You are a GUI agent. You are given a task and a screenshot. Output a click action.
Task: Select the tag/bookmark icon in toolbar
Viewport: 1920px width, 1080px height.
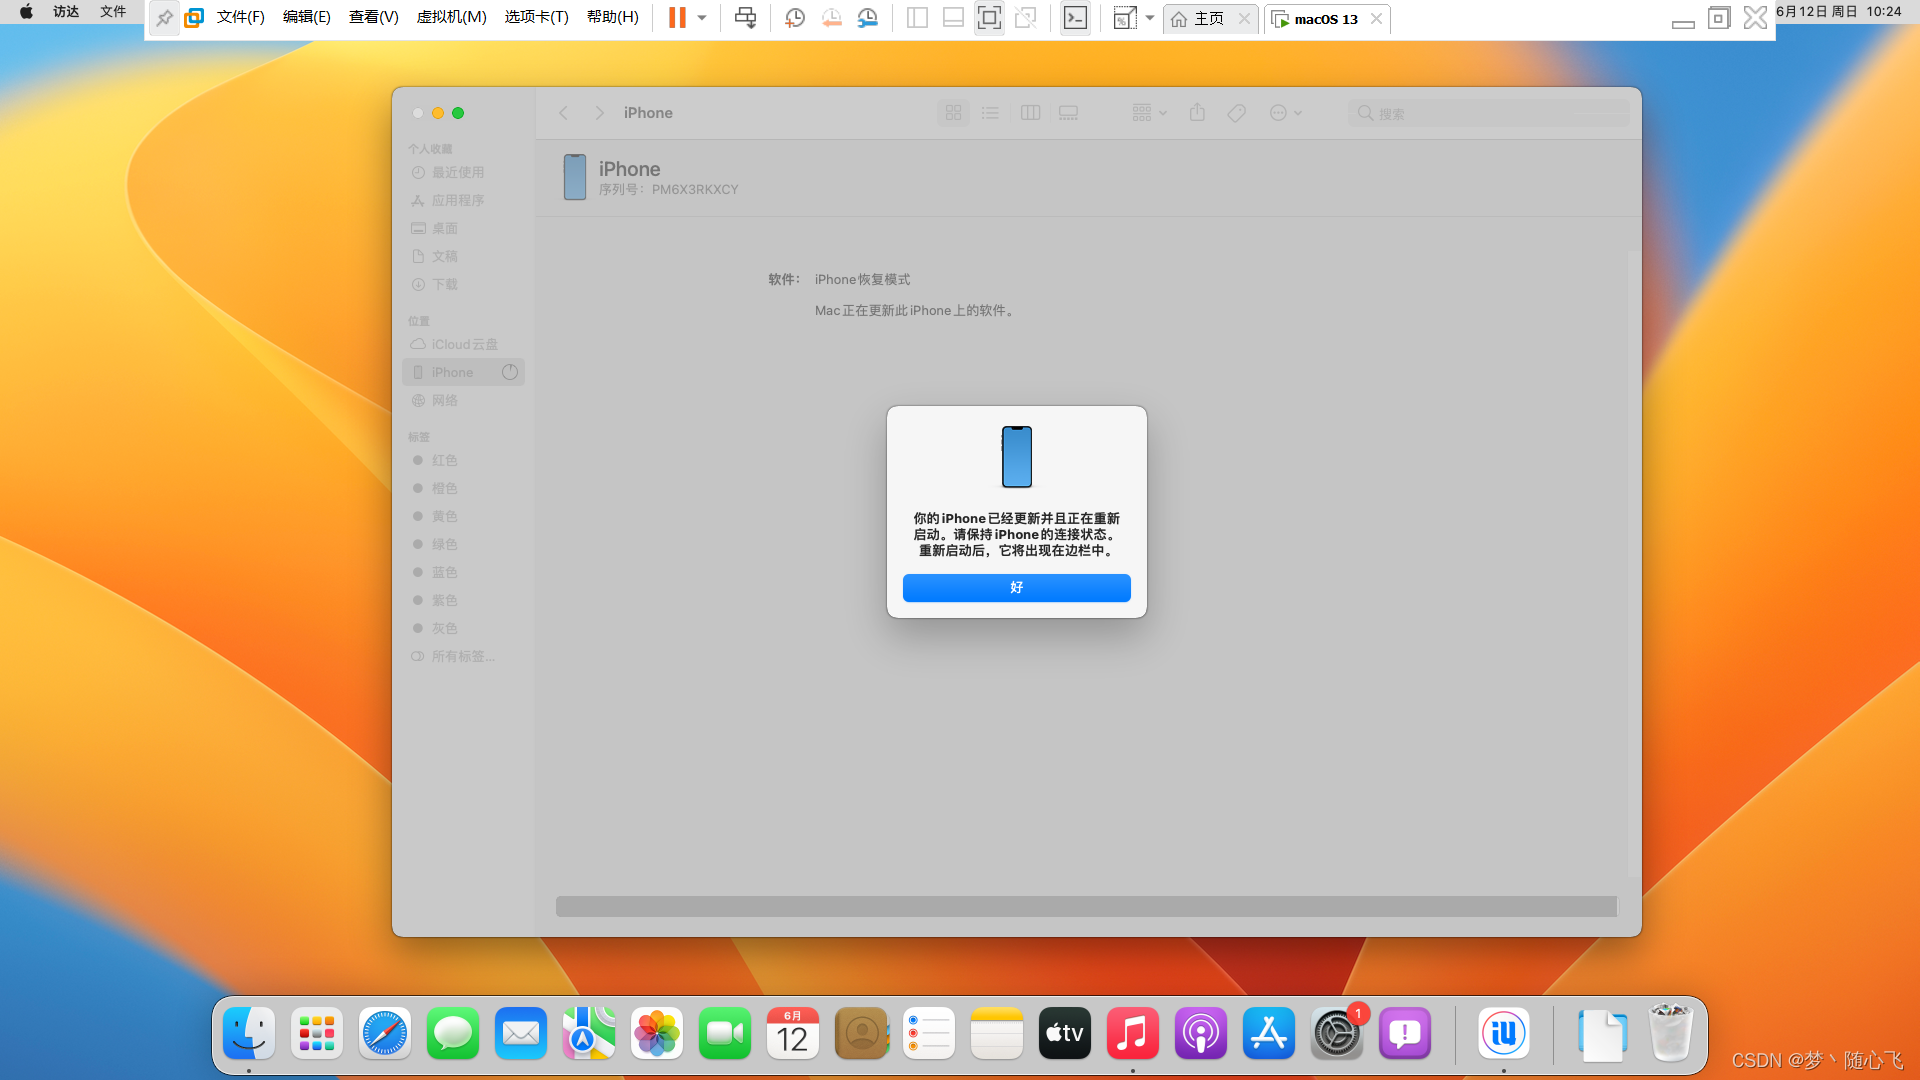pyautogui.click(x=1236, y=112)
